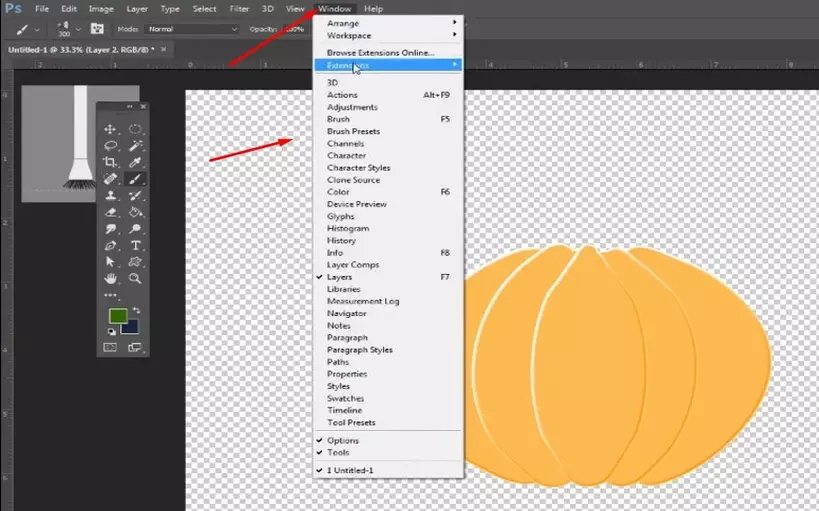Close the Untitled-1 document tab
Viewport: 819px width, 511px height.
163,49
